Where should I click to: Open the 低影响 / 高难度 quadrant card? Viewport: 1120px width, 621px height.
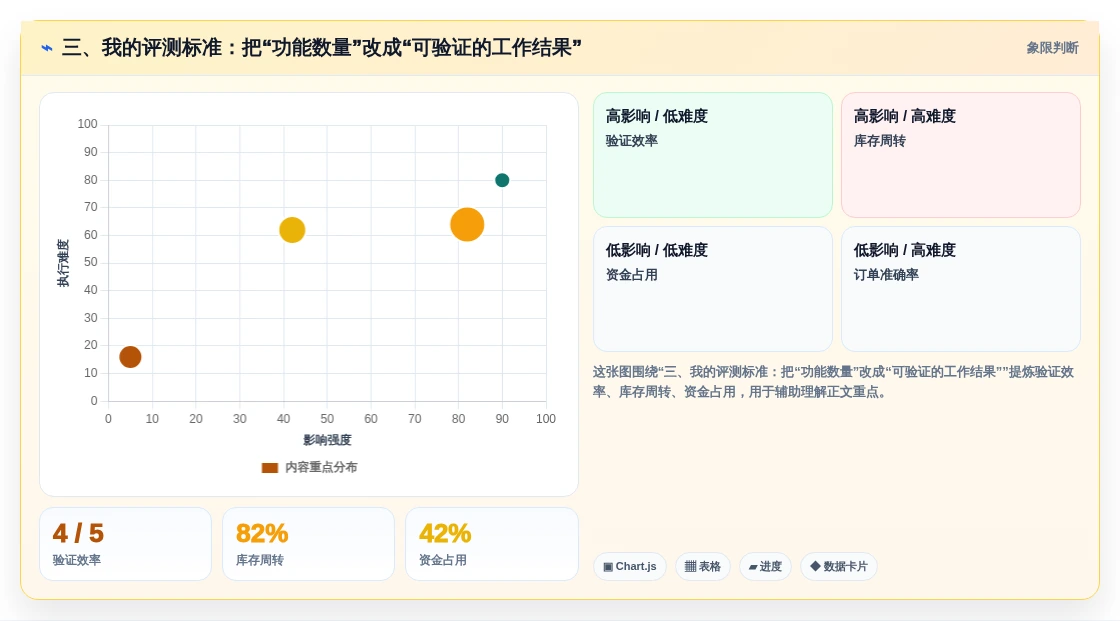click(961, 289)
